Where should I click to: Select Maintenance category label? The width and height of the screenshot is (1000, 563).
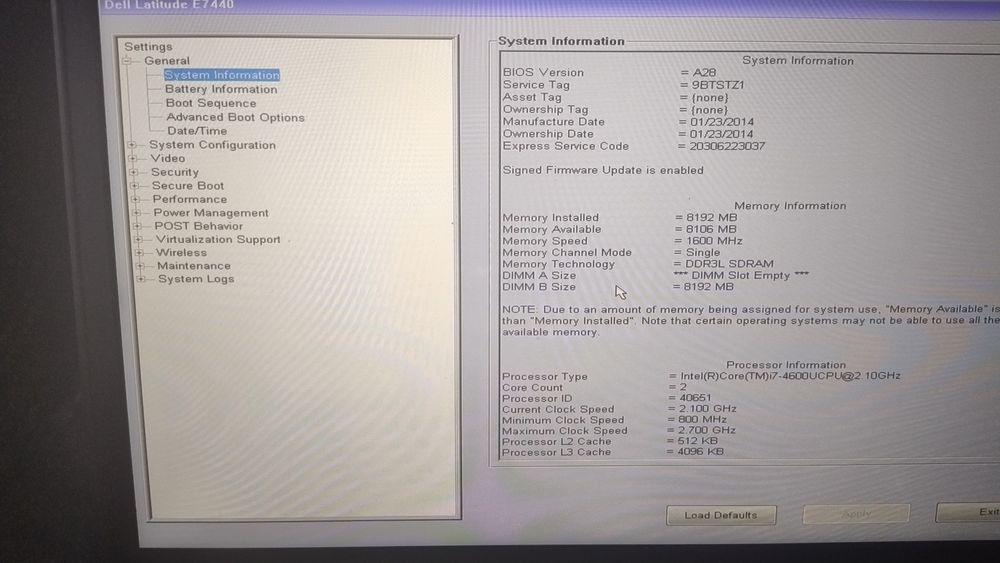[x=194, y=266]
